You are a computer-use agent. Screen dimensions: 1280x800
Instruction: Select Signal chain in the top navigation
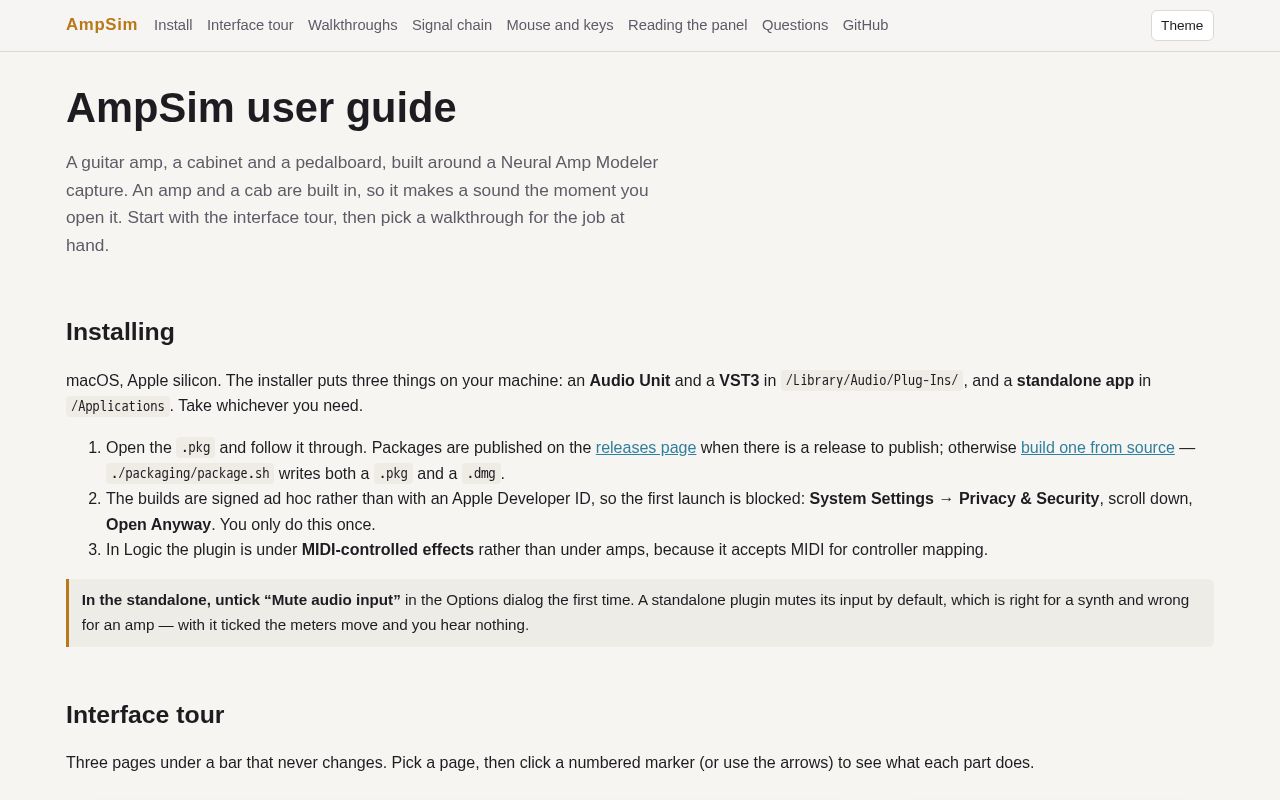pyautogui.click(x=452, y=25)
